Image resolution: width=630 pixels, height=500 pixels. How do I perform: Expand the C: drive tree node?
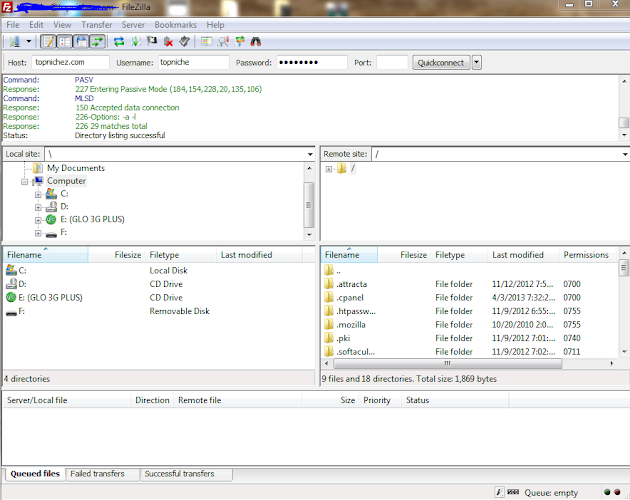(x=38, y=195)
